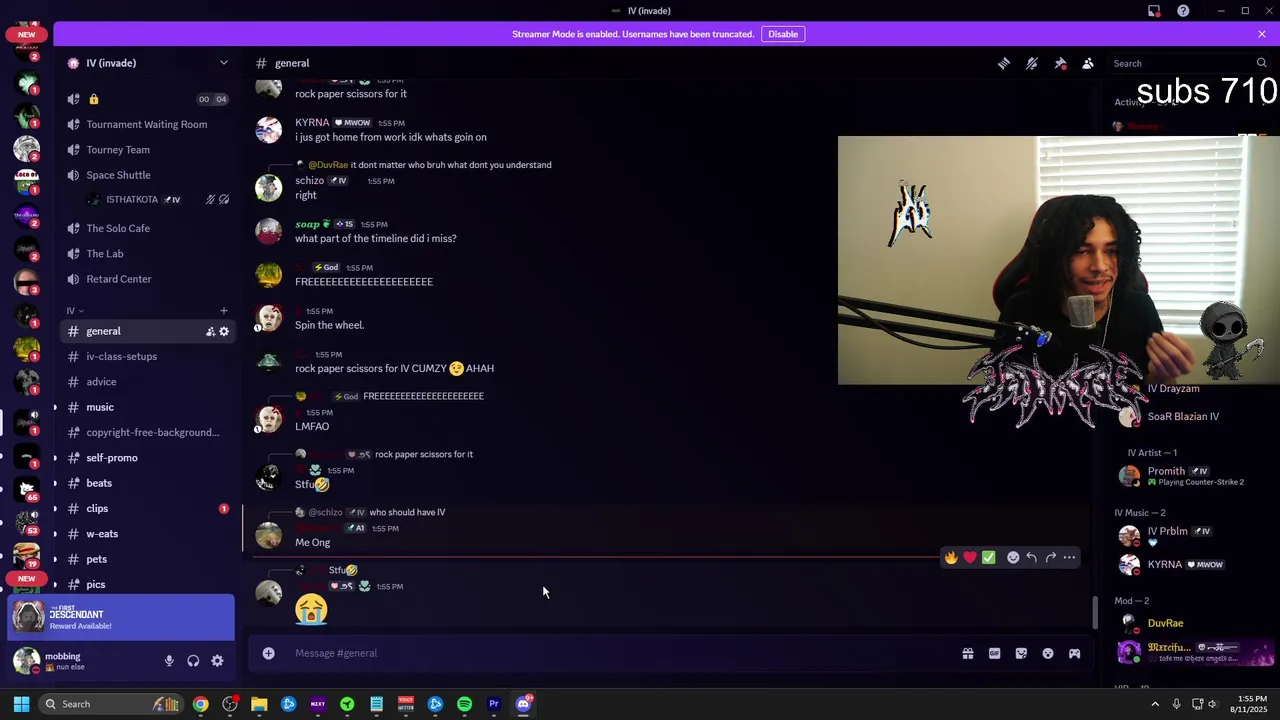Open the sticker picker

(1021, 653)
